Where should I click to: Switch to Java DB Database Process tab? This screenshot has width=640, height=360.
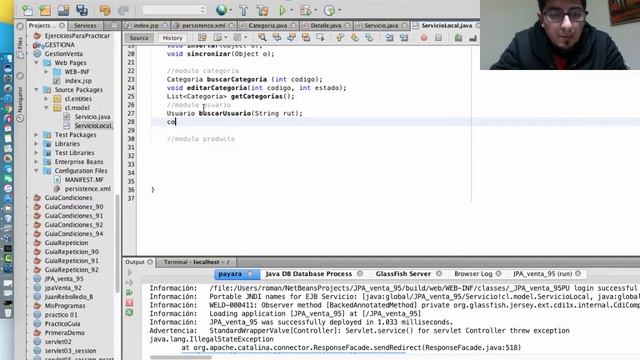(x=309, y=273)
